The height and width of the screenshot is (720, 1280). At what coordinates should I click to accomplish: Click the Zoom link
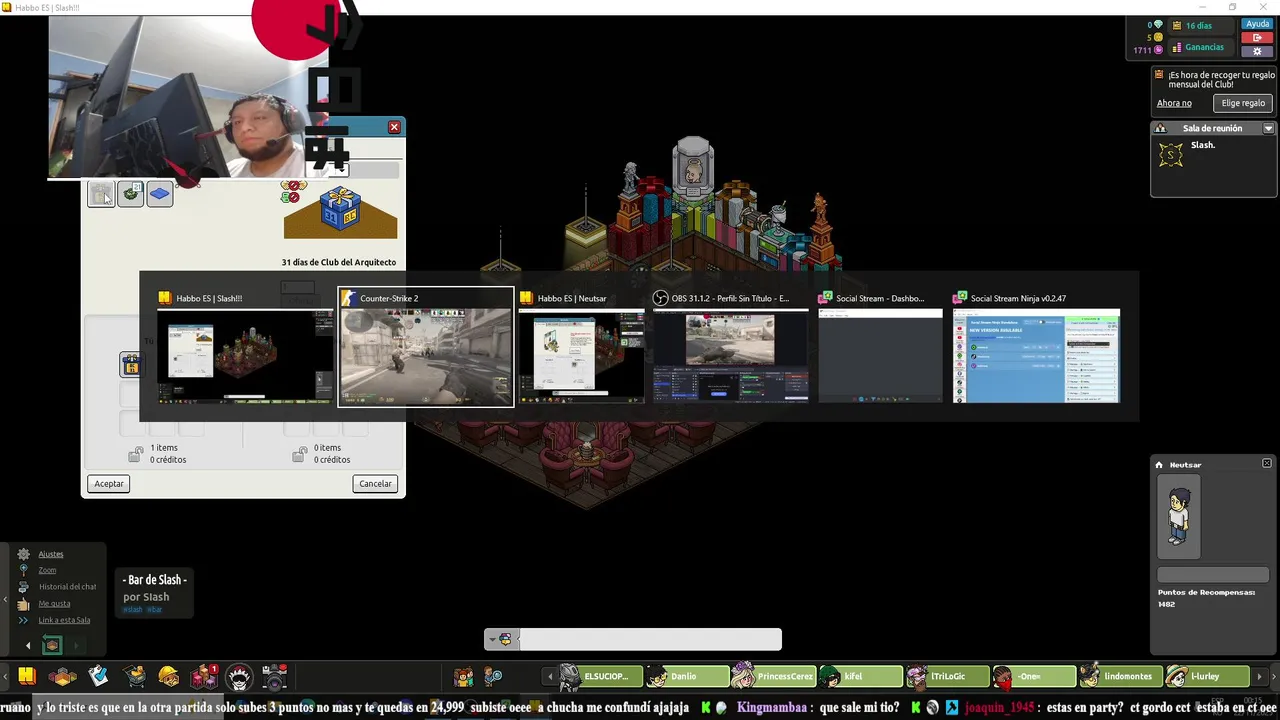pyautogui.click(x=47, y=570)
